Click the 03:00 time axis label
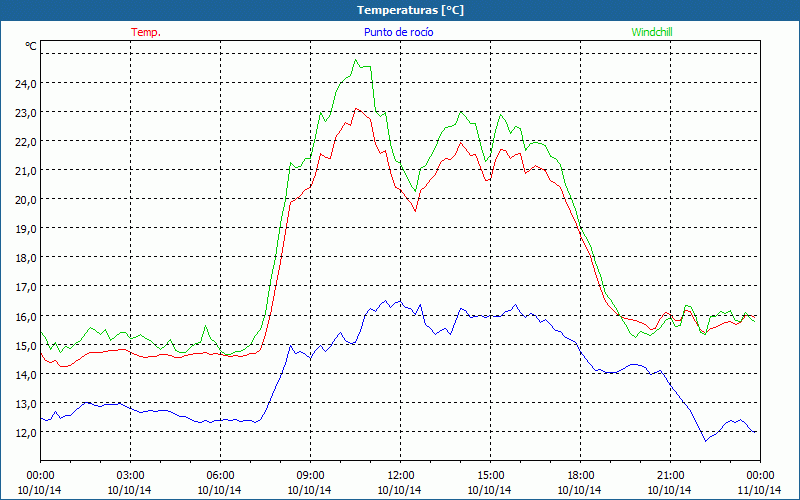This screenshot has height=500, width=800. click(130, 476)
